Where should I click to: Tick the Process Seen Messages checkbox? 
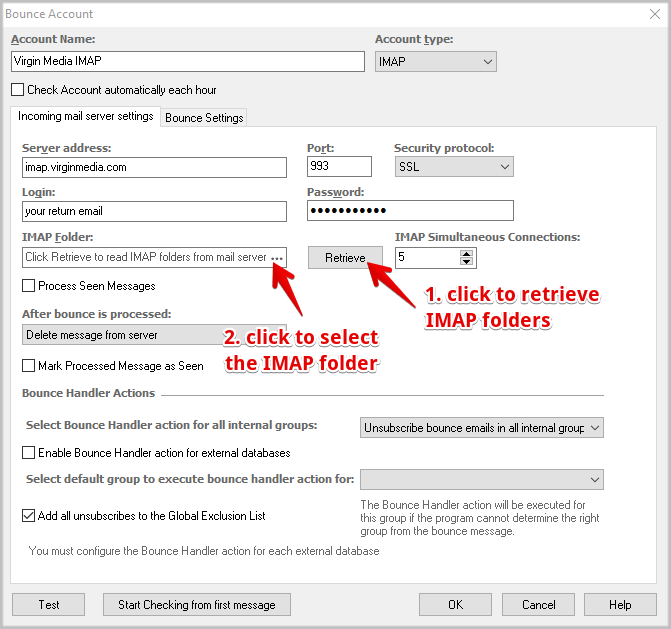coord(28,285)
